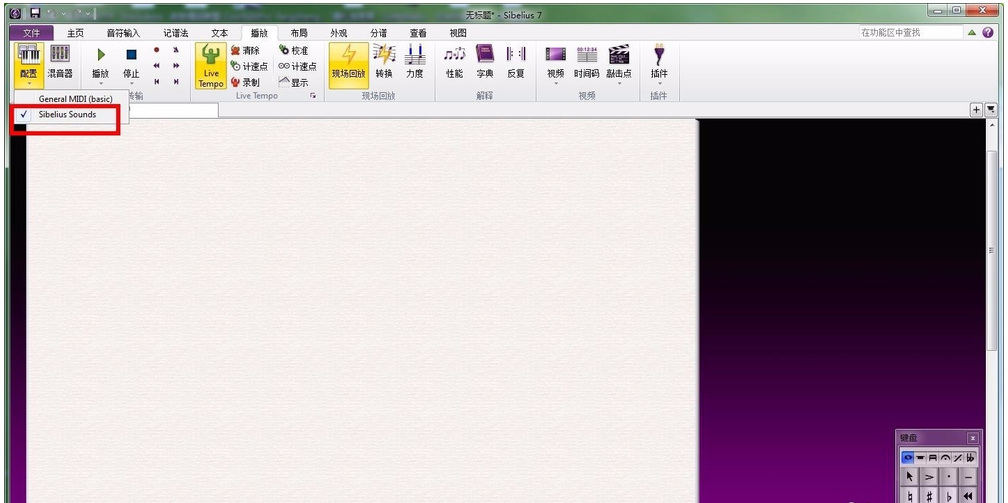Screen dimensions: 1008x503
Task: Stop playback with the blue 停止 square
Action: click(x=131, y=55)
